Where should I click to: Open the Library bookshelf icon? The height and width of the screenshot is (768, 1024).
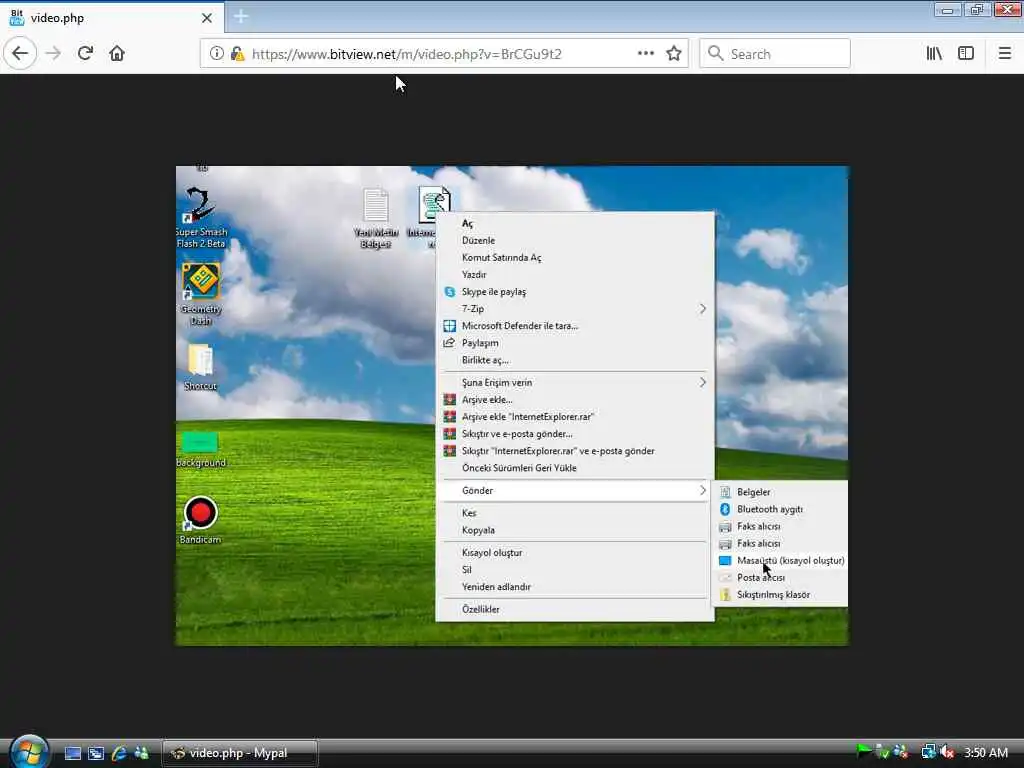pos(935,54)
